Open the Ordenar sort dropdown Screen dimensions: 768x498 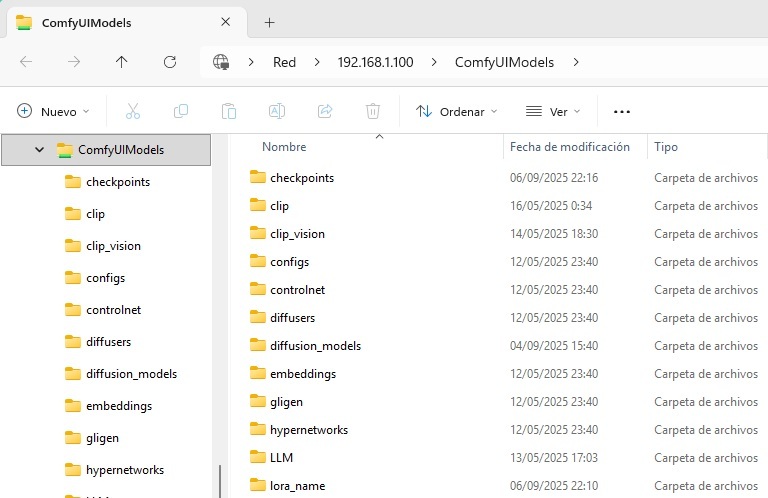point(456,112)
